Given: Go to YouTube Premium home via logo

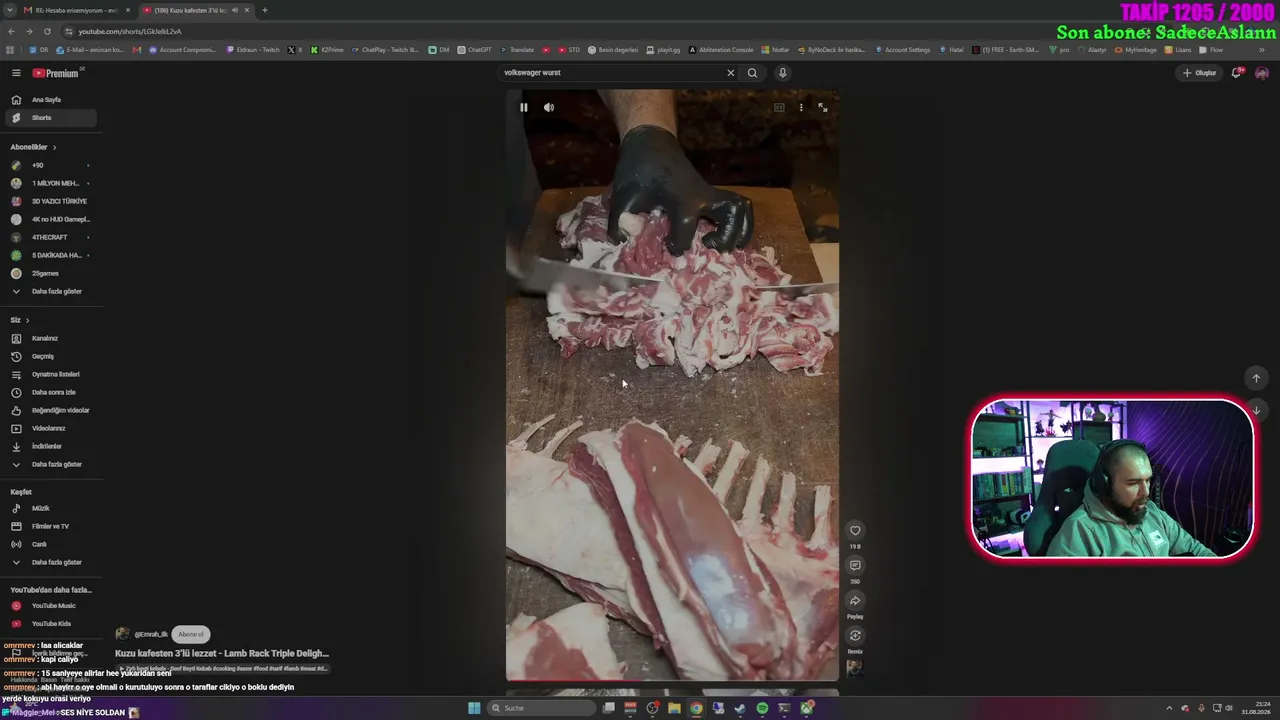Looking at the screenshot, I should [56, 73].
